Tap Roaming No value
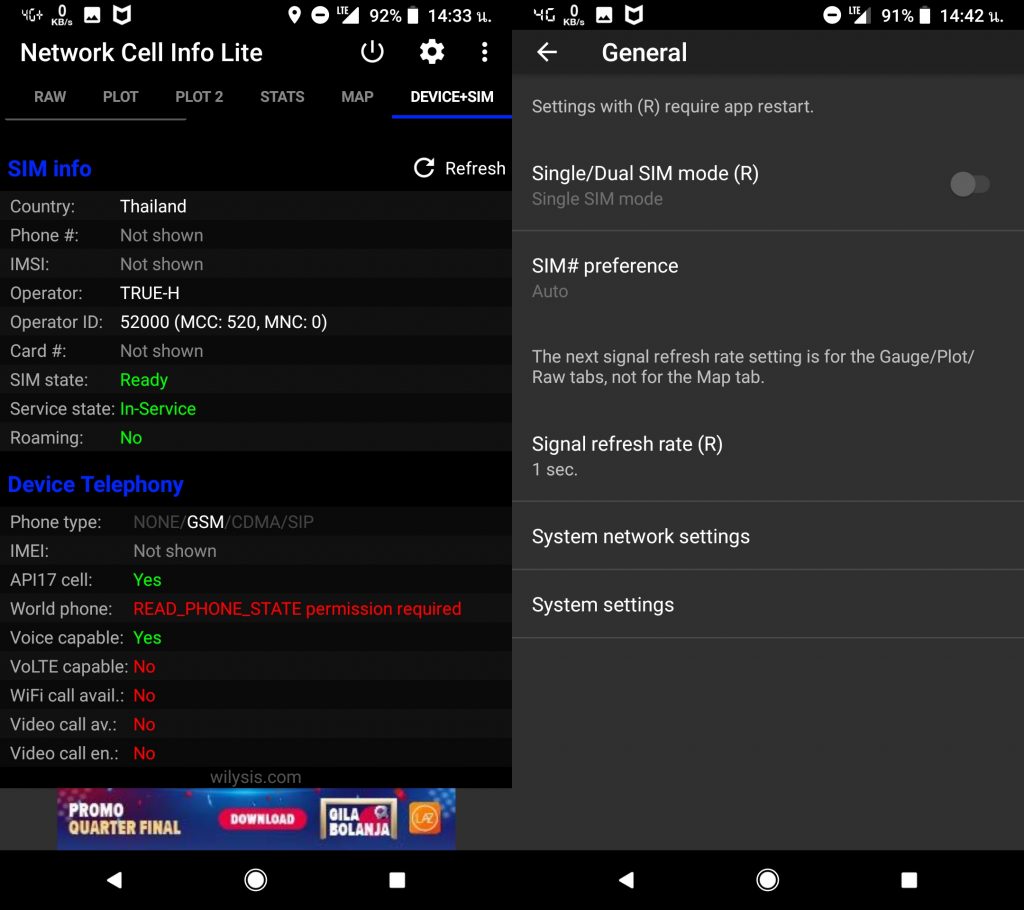 tap(131, 438)
